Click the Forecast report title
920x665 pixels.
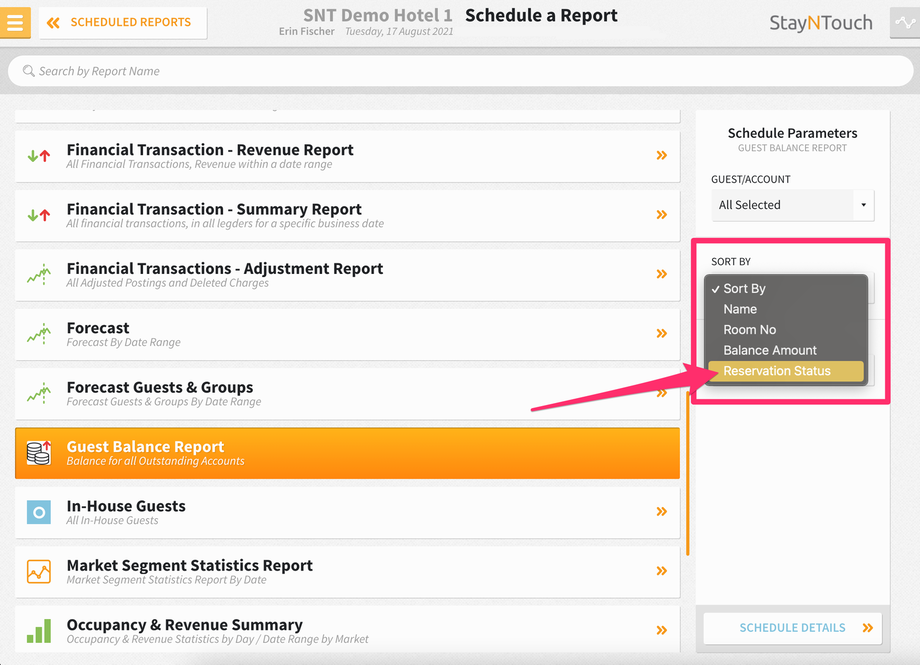click(x=98, y=328)
